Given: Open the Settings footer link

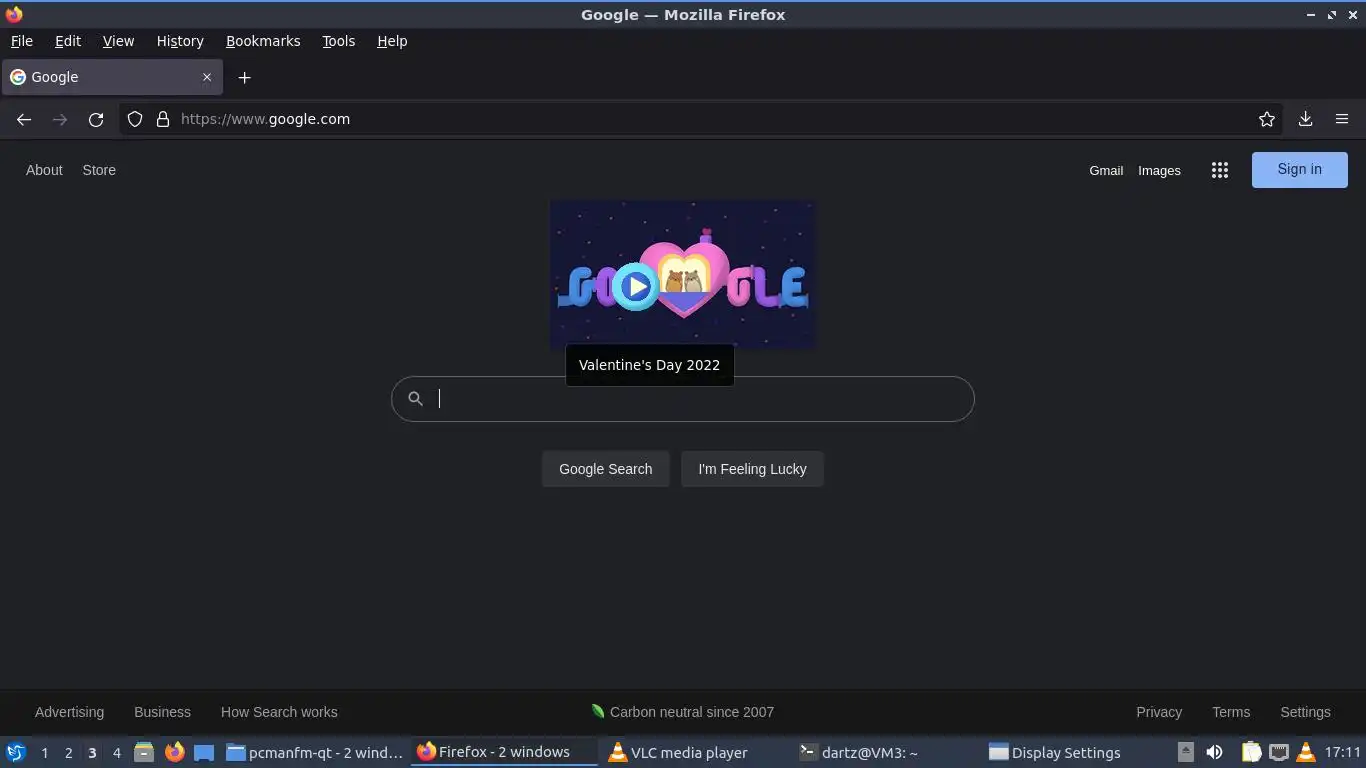Looking at the screenshot, I should 1305,712.
